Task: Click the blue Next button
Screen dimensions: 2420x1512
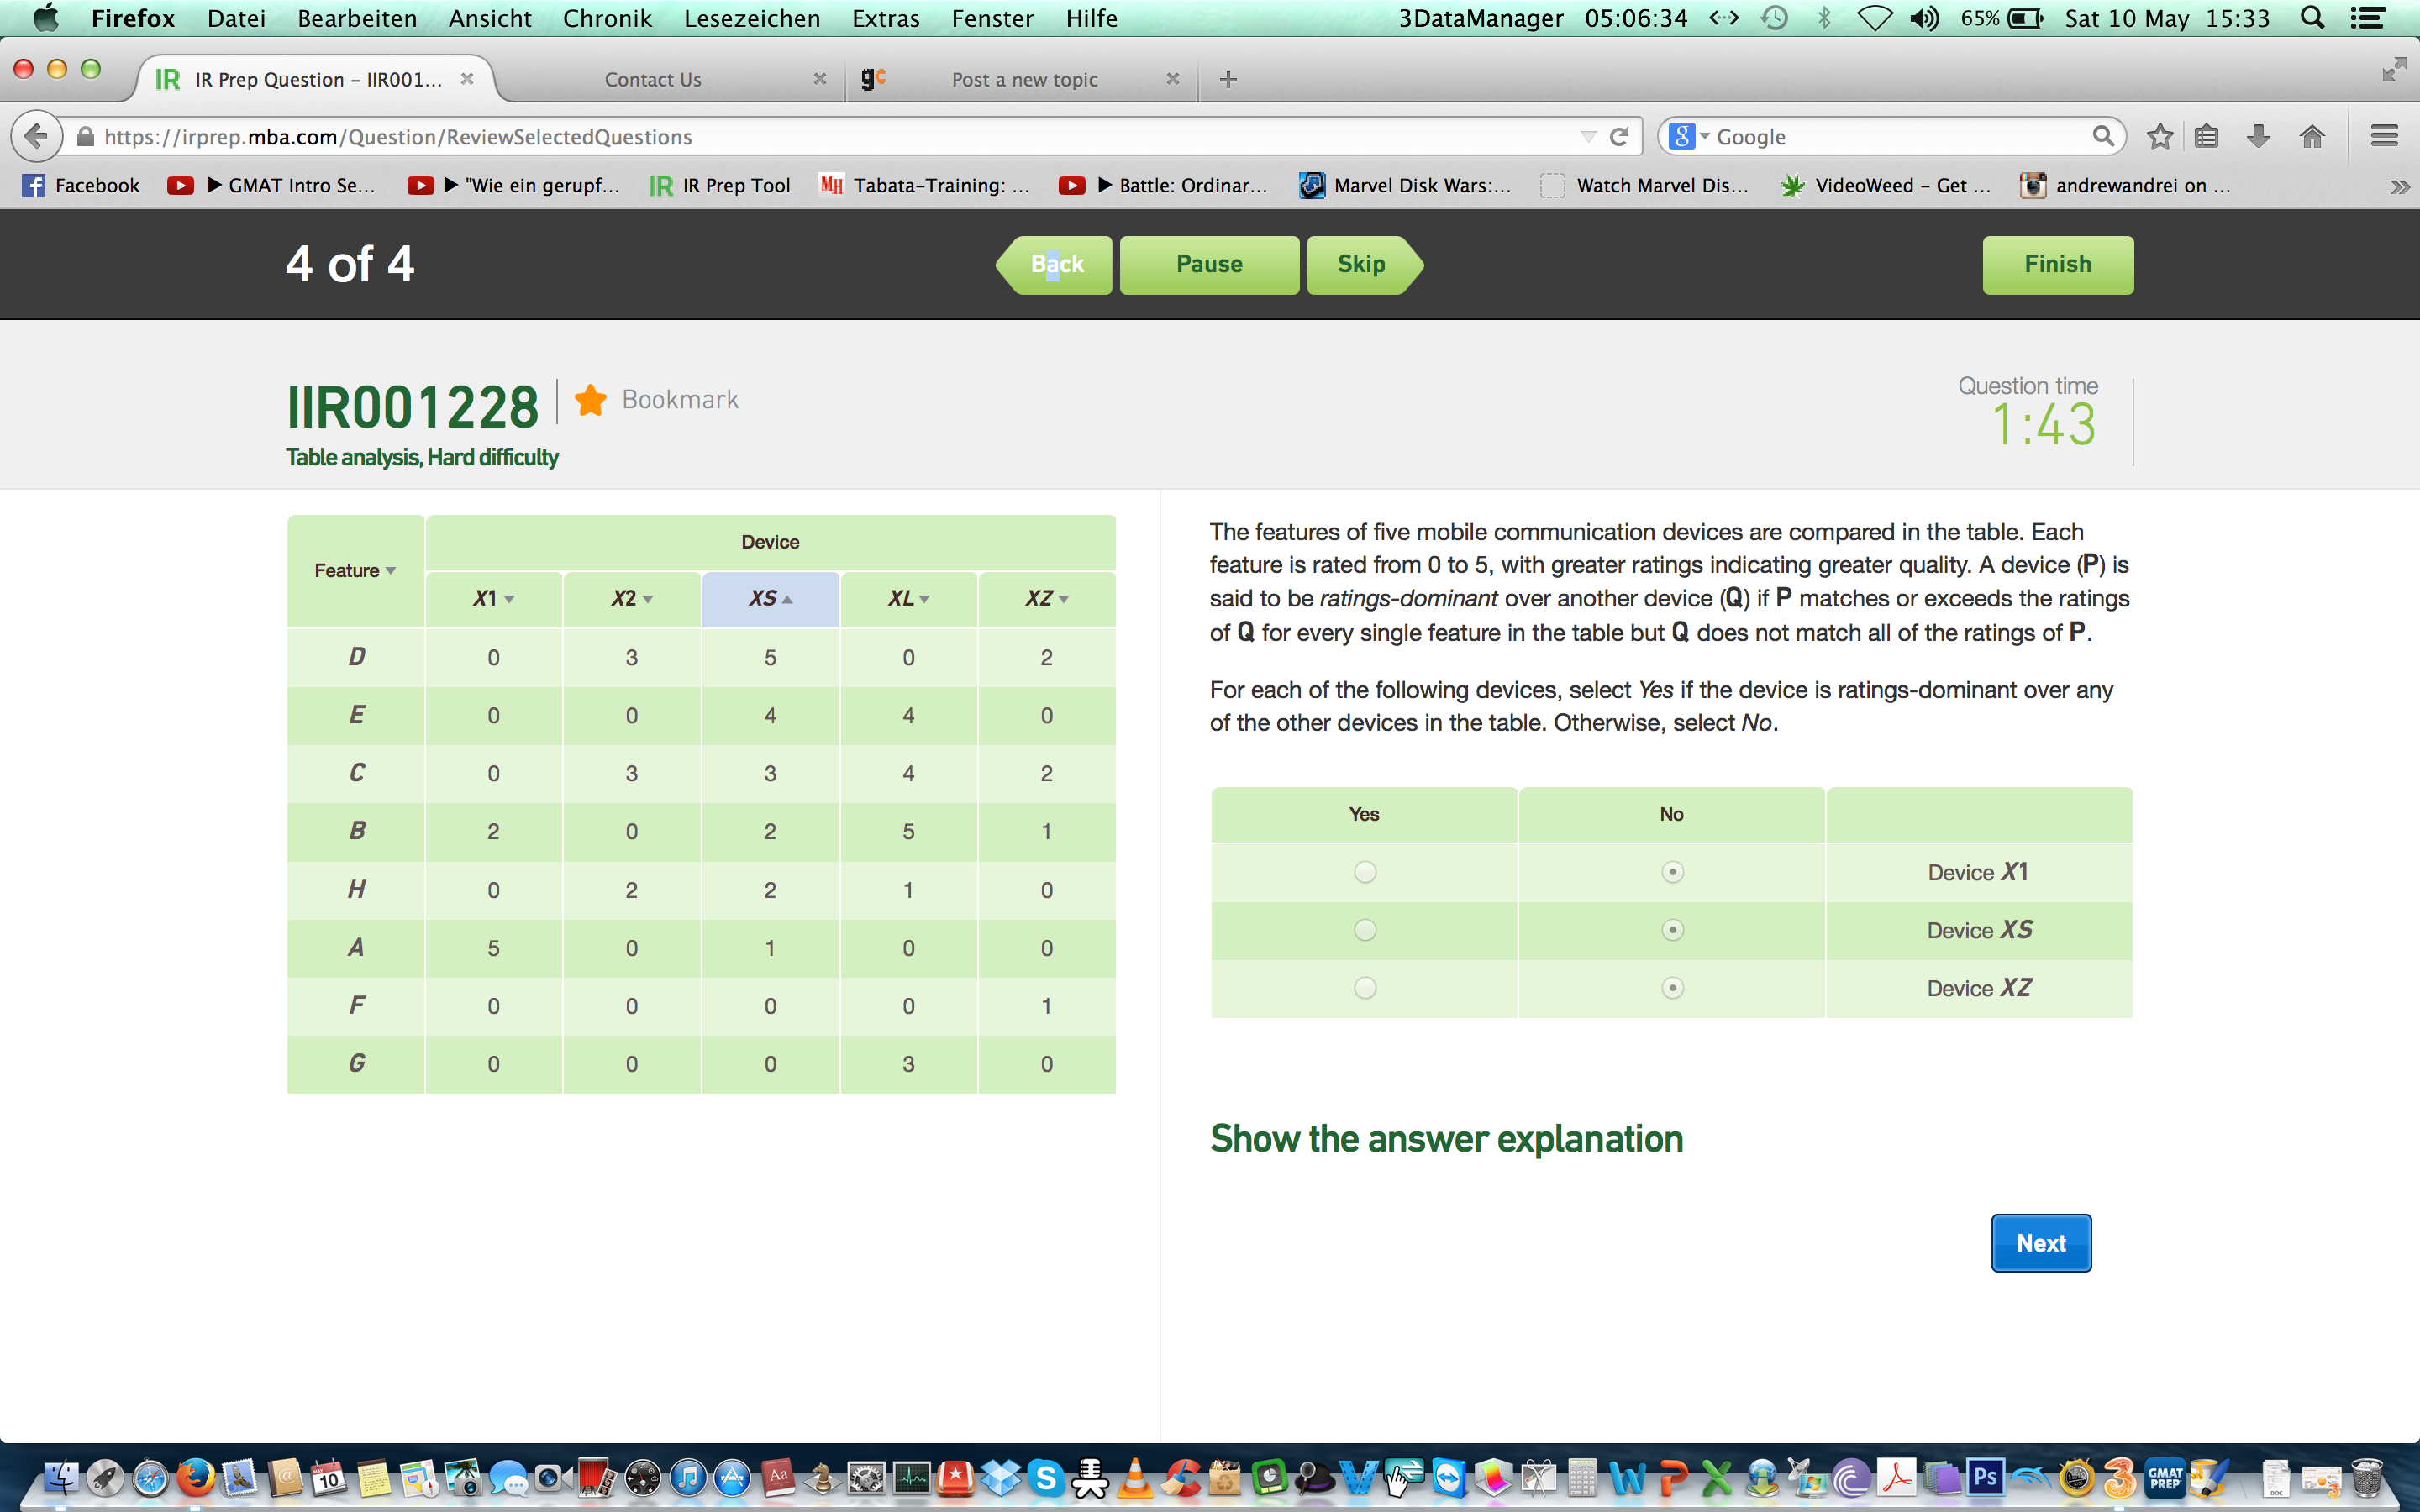Action: (2040, 1243)
